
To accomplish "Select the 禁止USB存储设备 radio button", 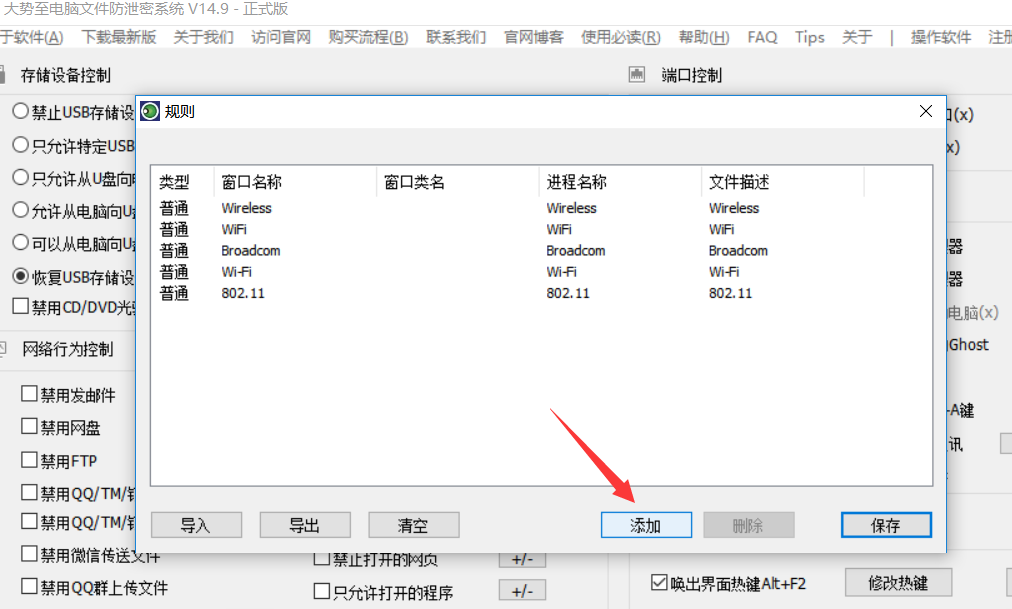I will point(21,112).
